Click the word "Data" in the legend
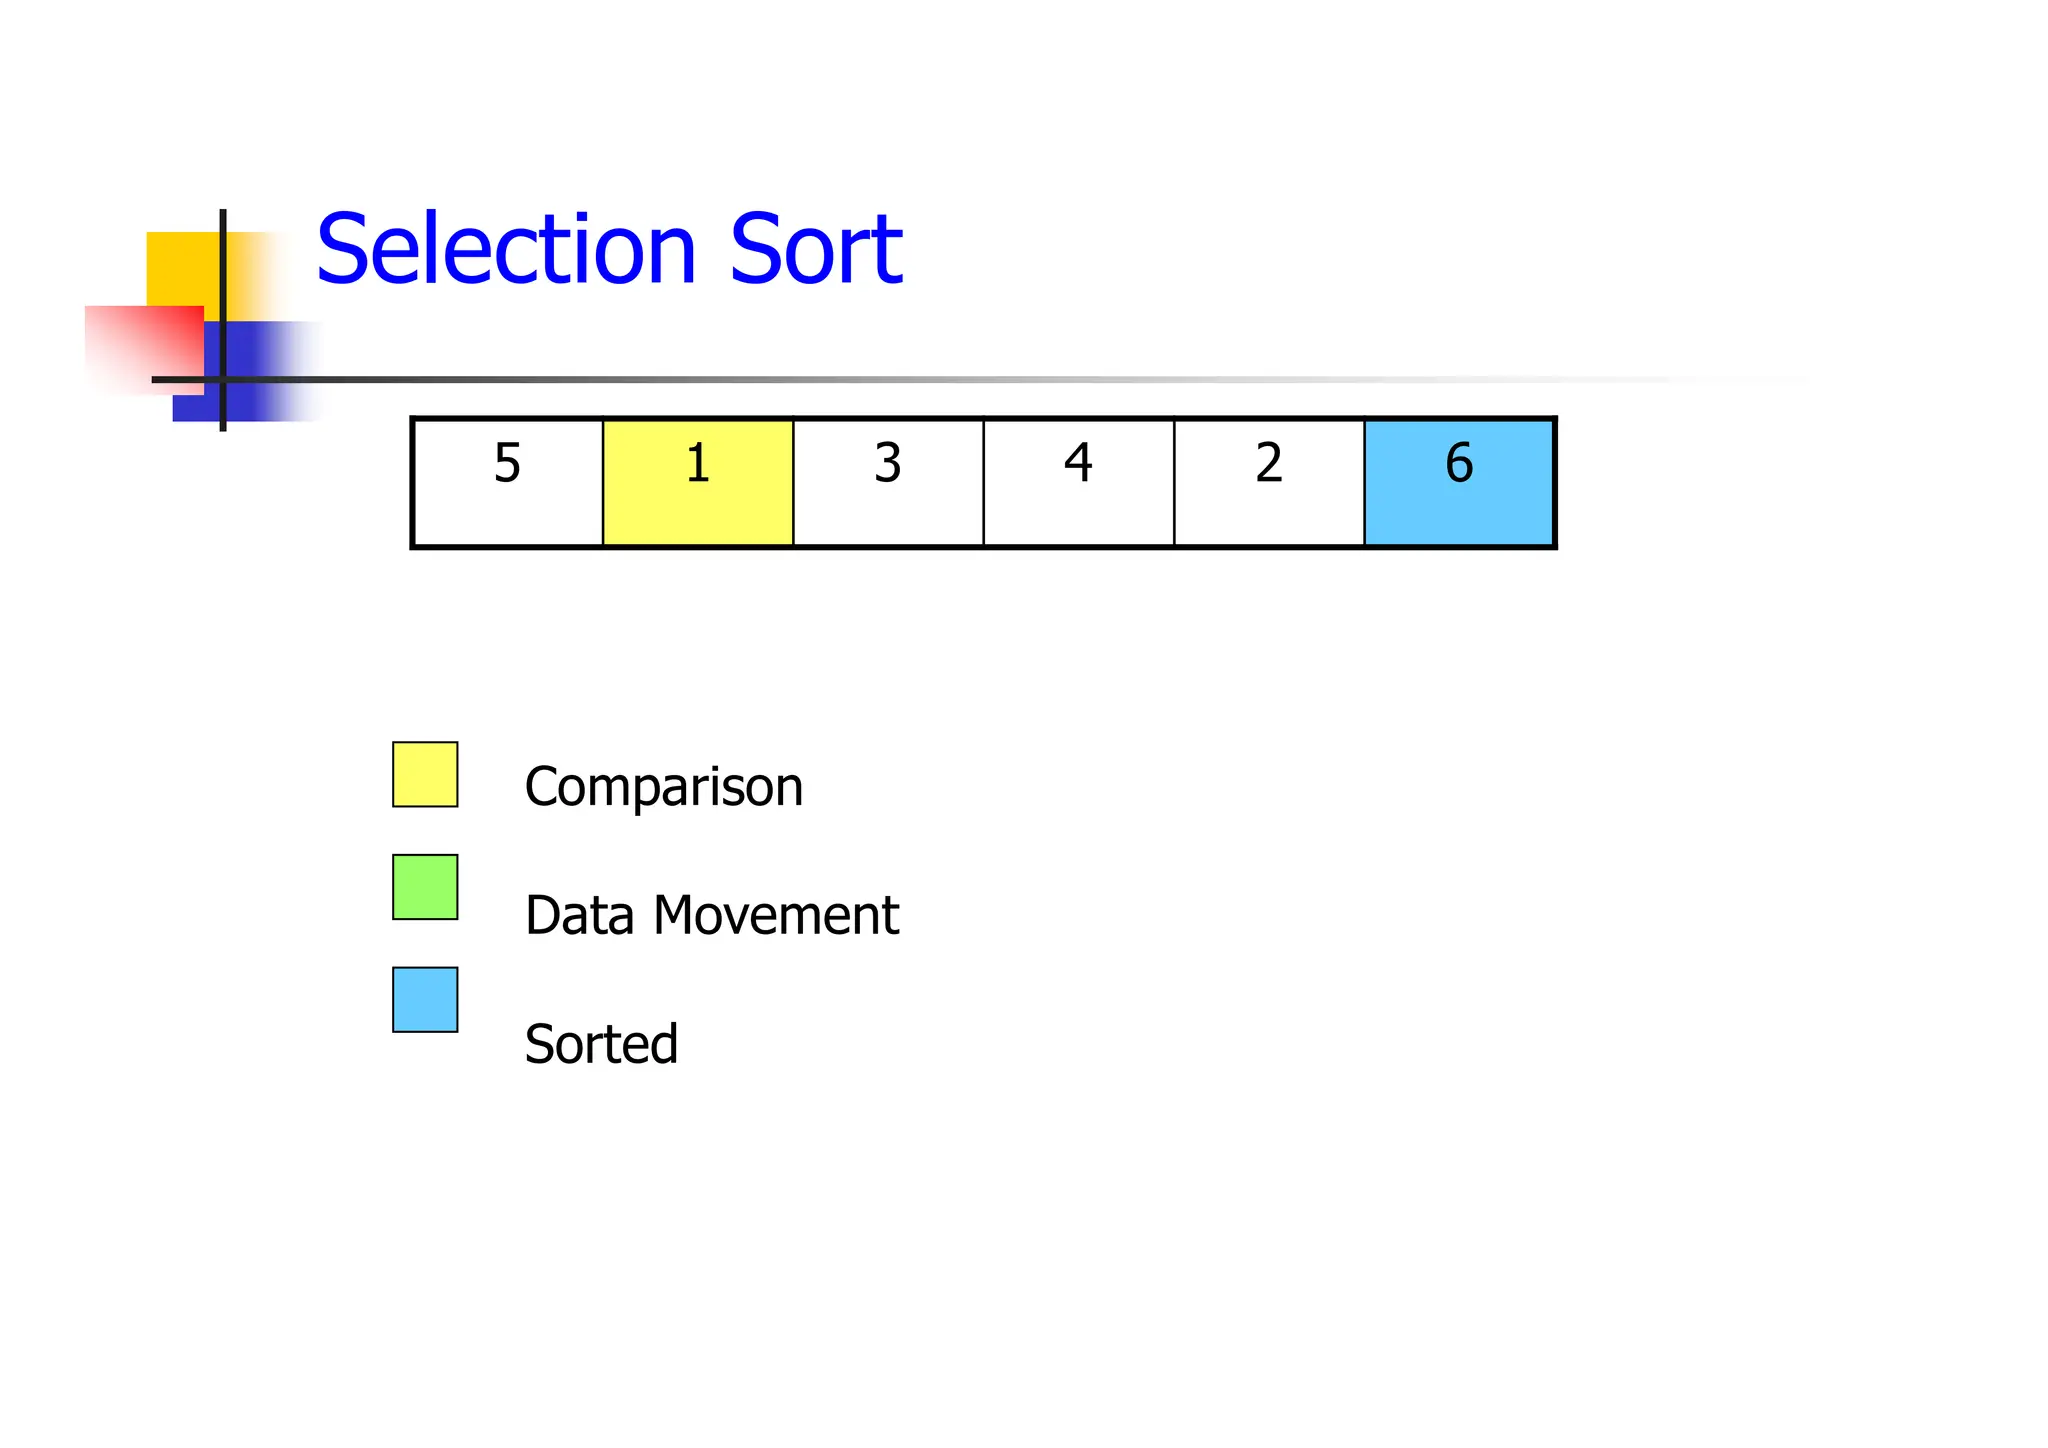 (x=579, y=915)
